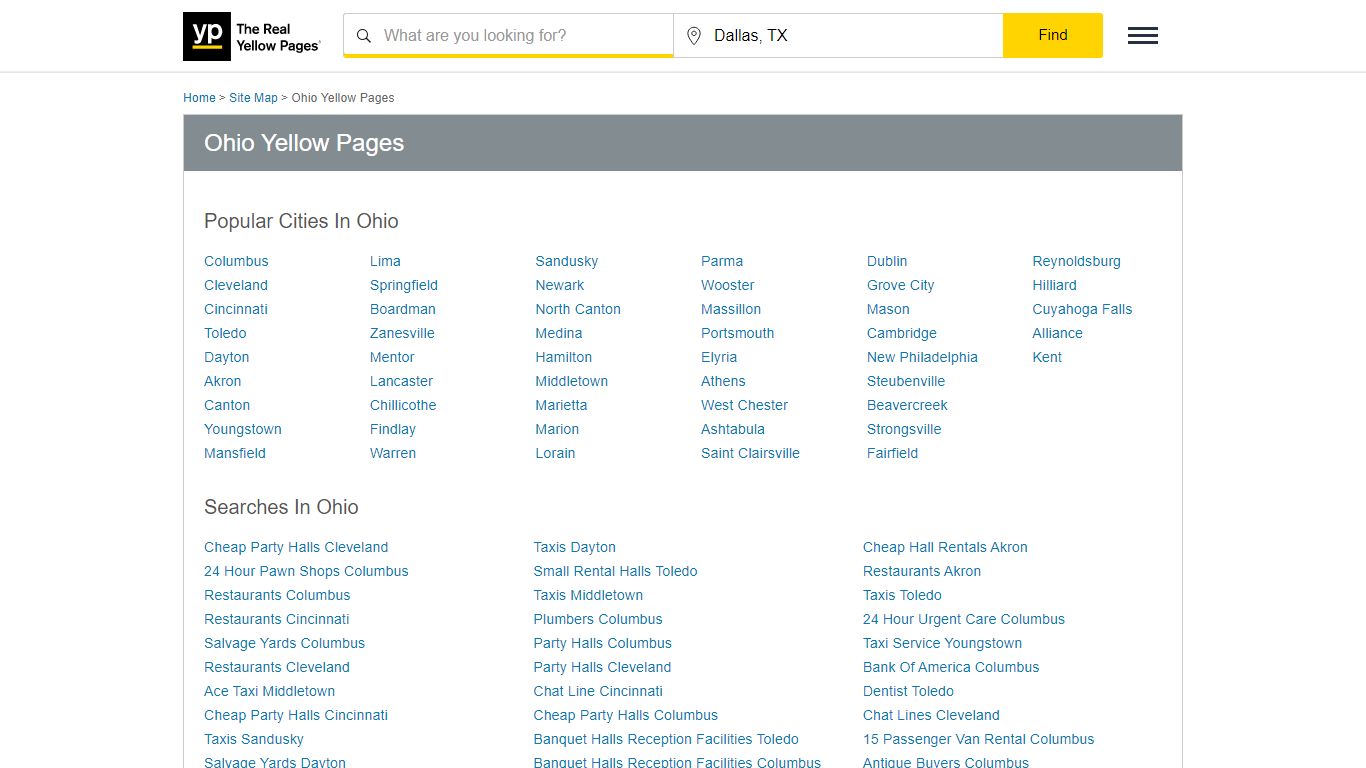The height and width of the screenshot is (768, 1366).
Task: Open Dentist Toledo search link
Action: click(909, 691)
